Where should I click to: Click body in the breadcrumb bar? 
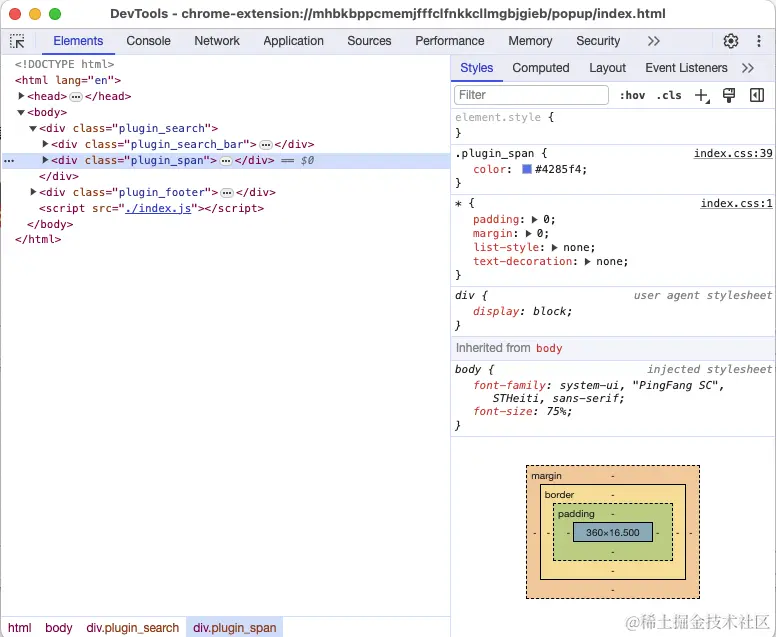(59, 628)
